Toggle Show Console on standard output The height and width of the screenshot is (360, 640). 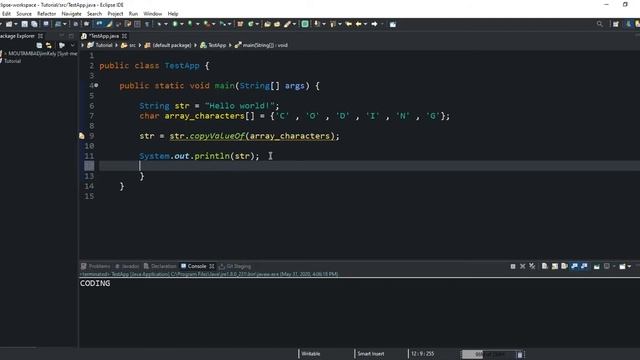(574, 267)
